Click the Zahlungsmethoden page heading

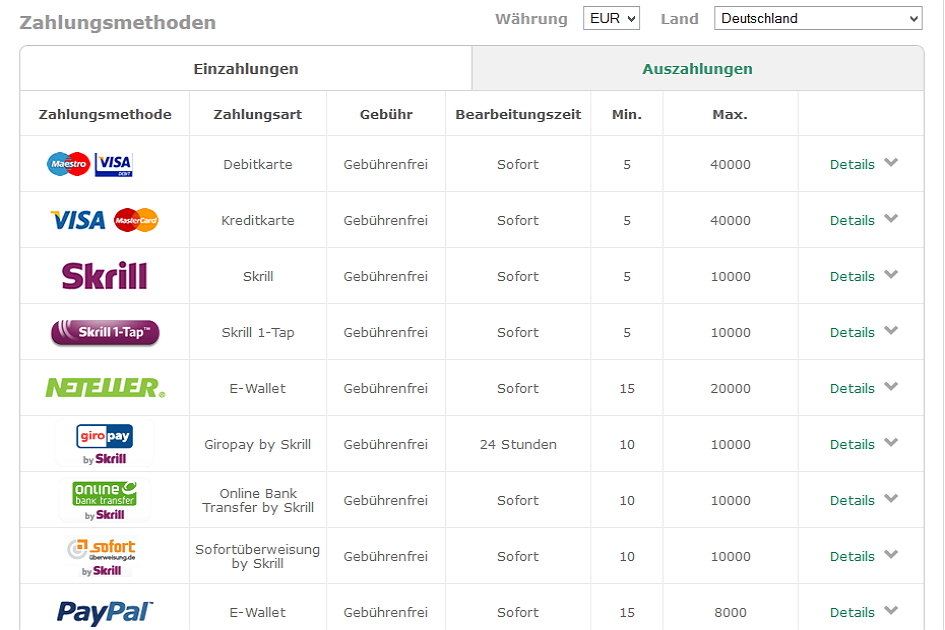point(118,22)
